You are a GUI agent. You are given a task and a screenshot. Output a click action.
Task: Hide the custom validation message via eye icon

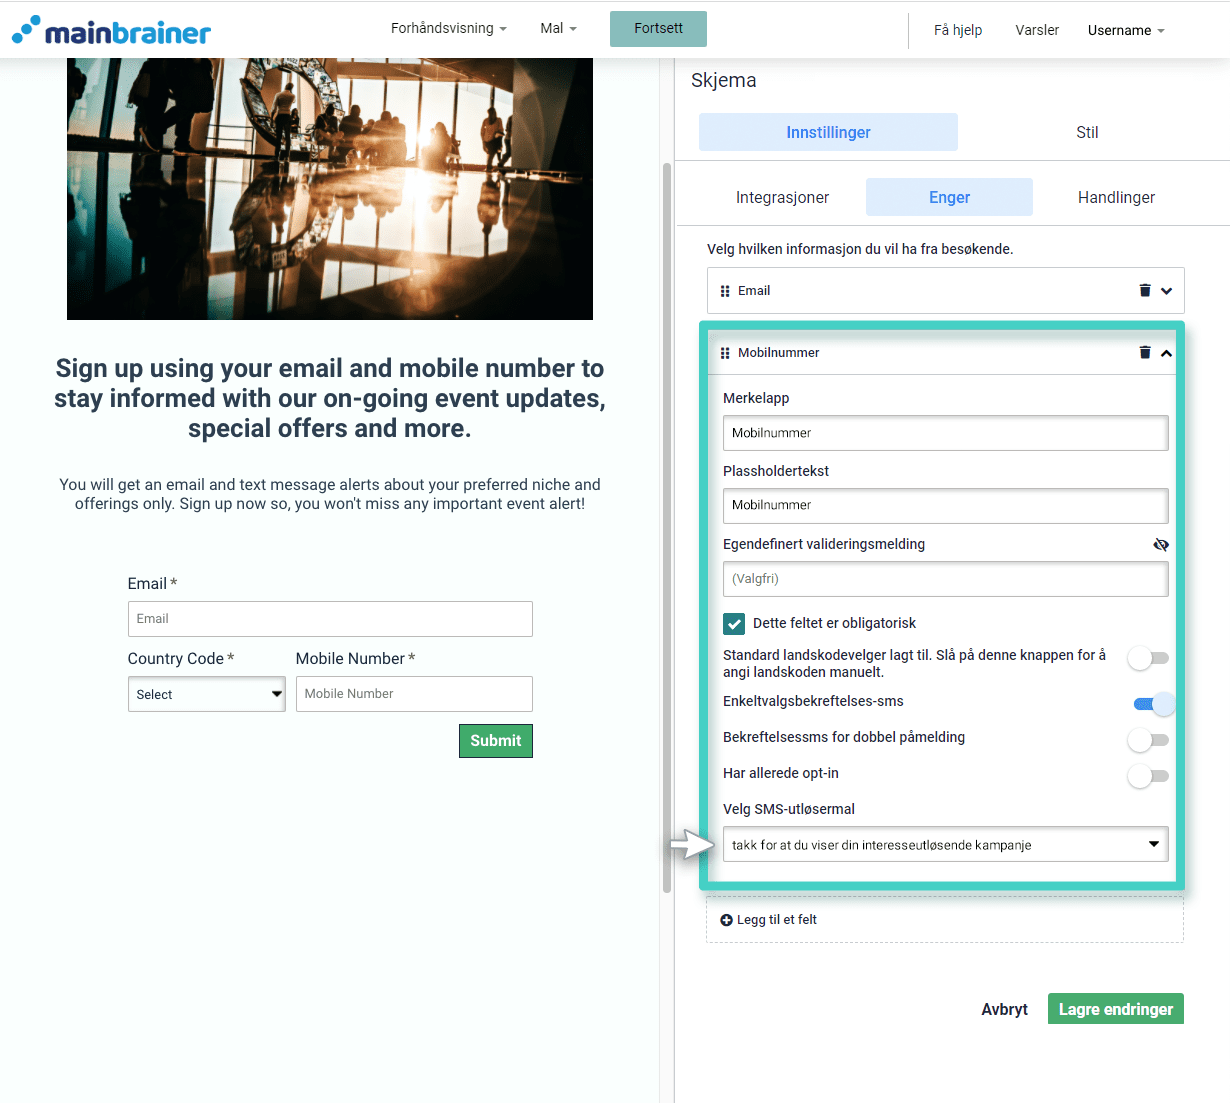[x=1160, y=544]
